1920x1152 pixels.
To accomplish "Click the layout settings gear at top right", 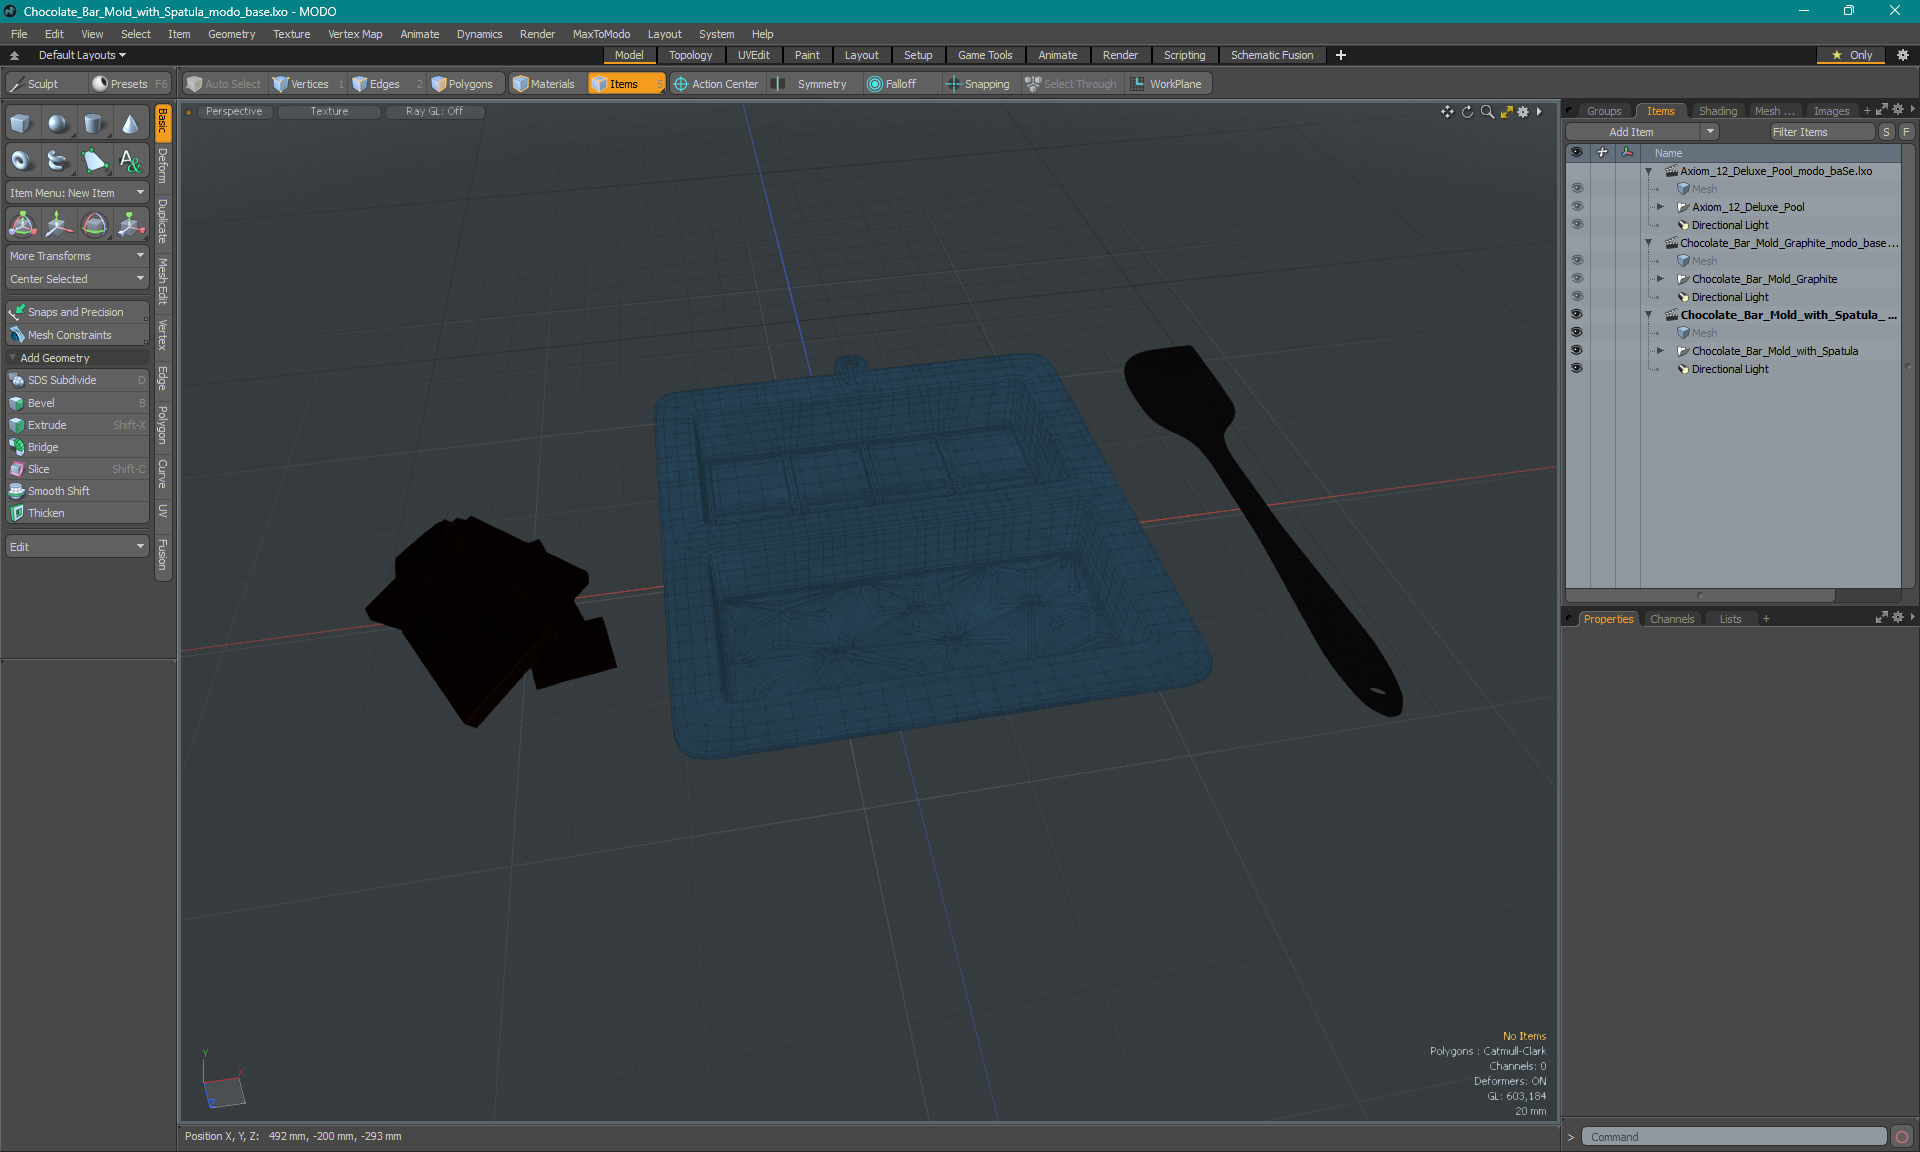I will tap(1903, 55).
